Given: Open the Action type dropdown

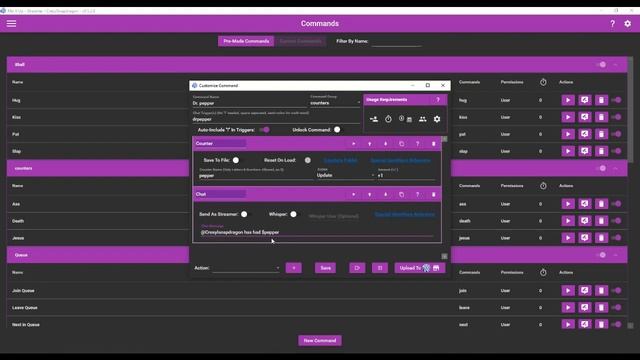Looking at the screenshot, I should (246, 268).
